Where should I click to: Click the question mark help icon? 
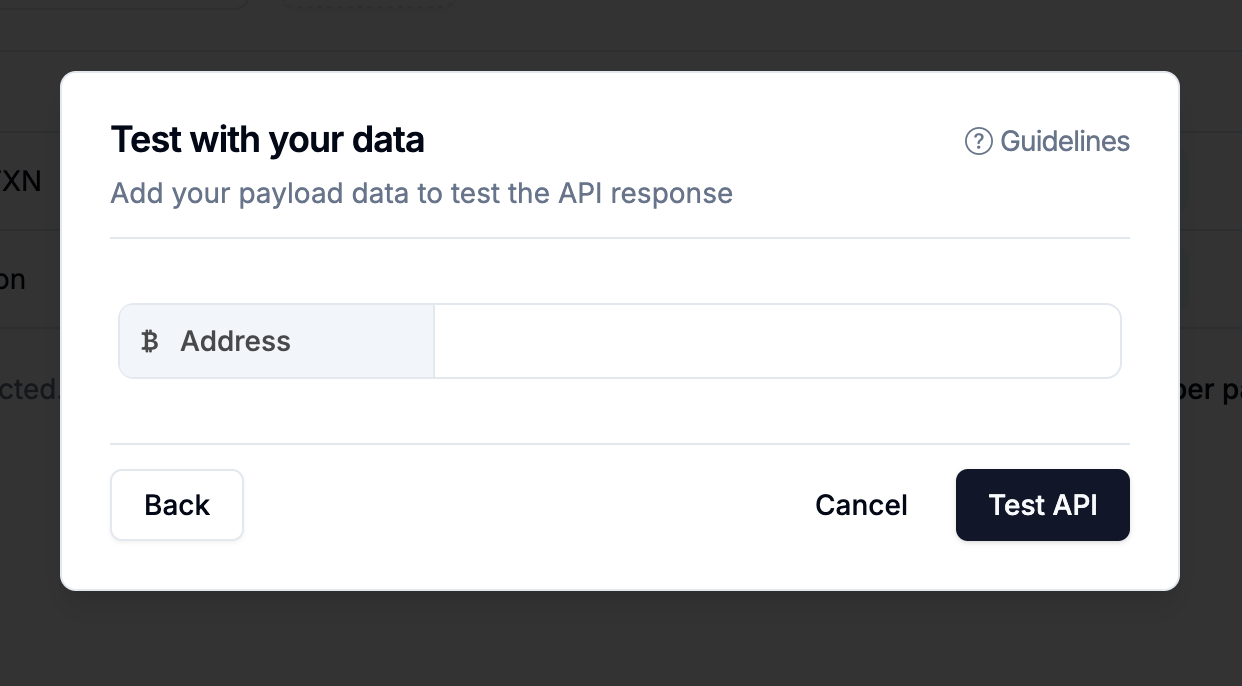[978, 142]
